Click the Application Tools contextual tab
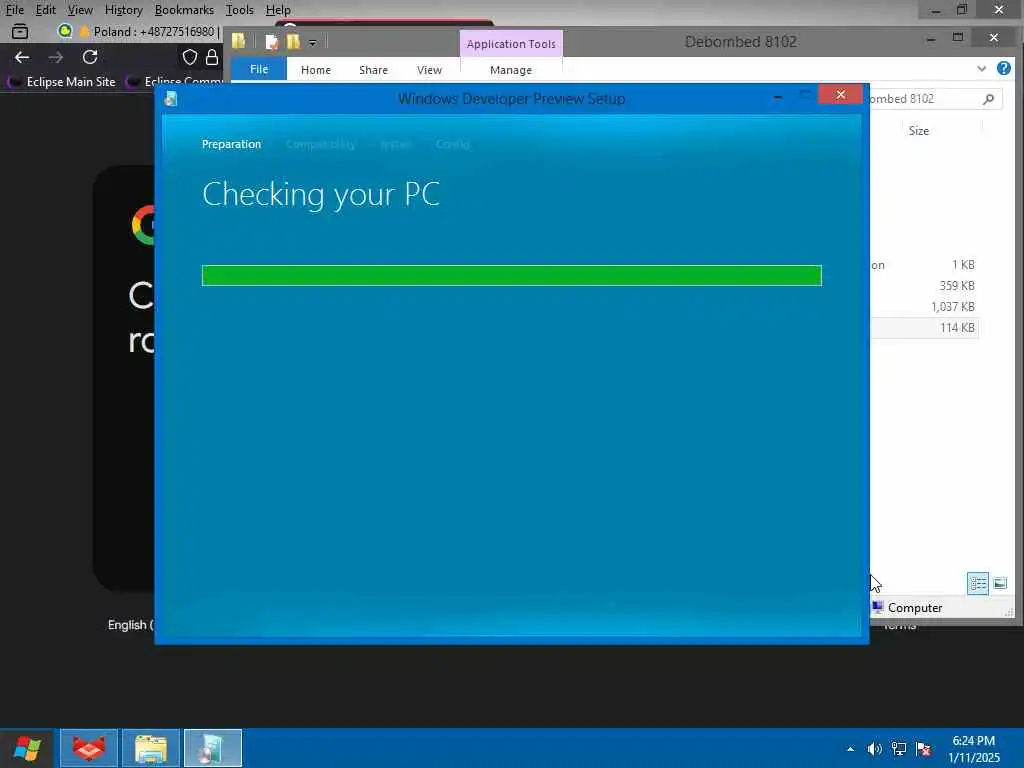Image resolution: width=1024 pixels, height=768 pixels. 511,44
